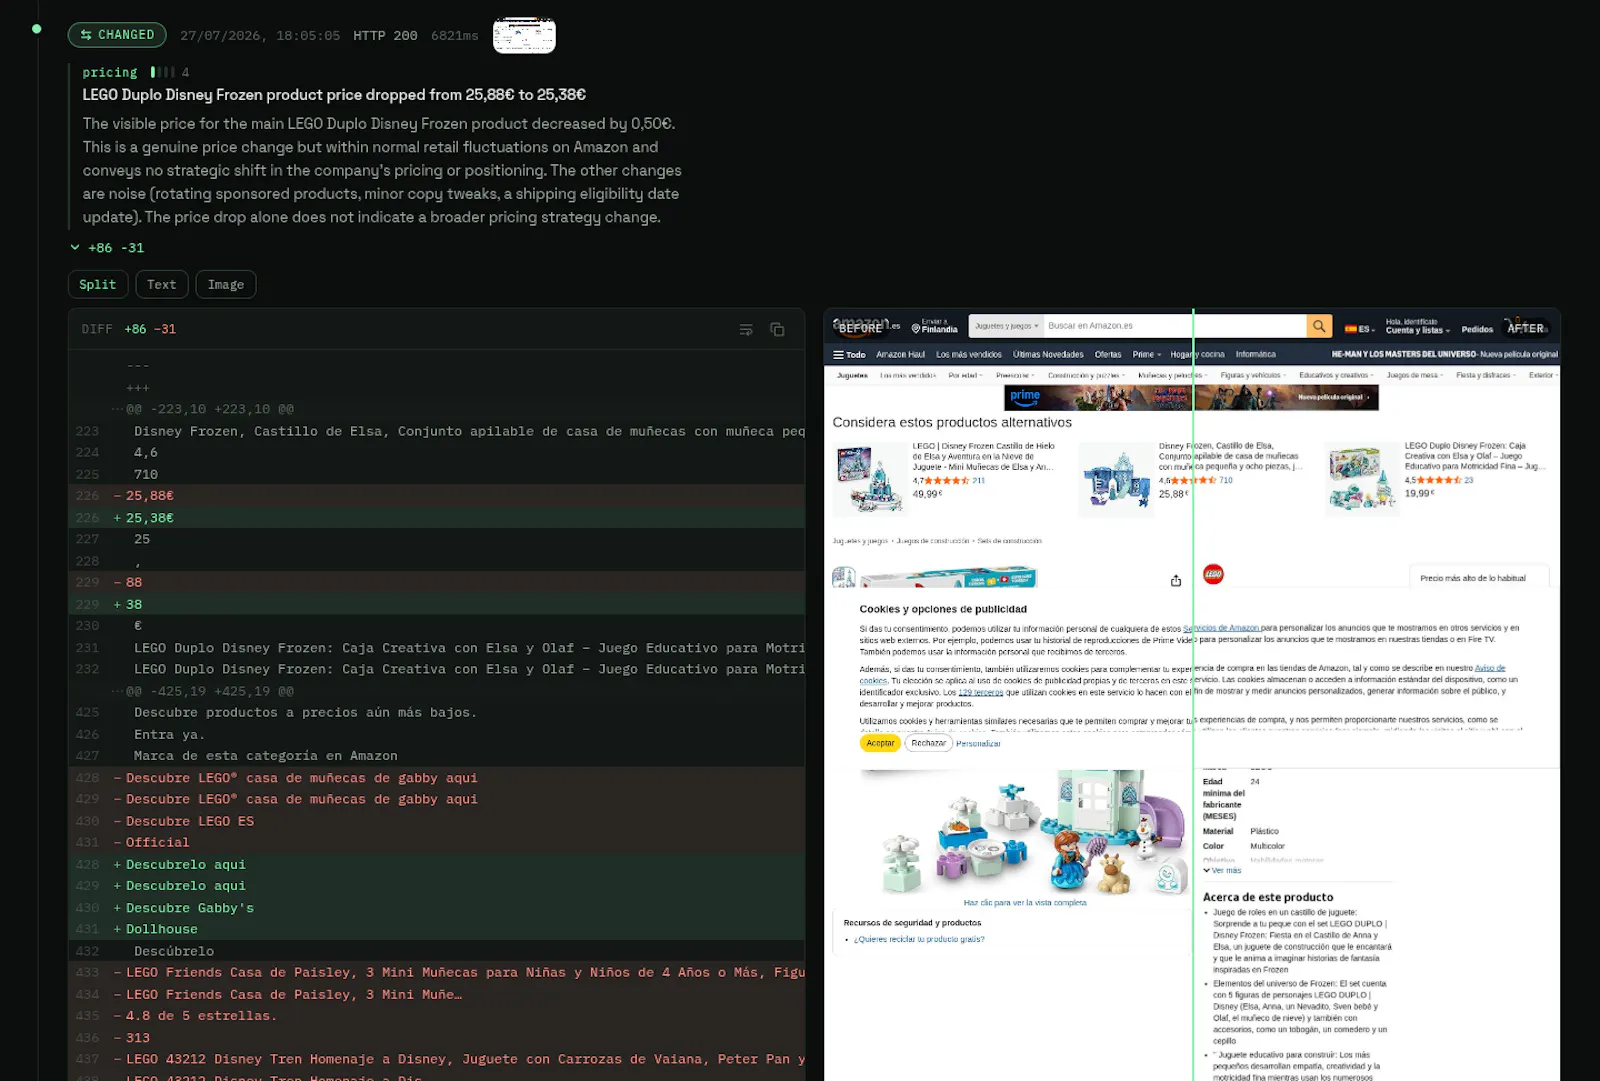Image resolution: width=1600 pixels, height=1081 pixels.
Task: Click the removed diff line 'Descubre LEGO ES'
Action: click(437, 821)
